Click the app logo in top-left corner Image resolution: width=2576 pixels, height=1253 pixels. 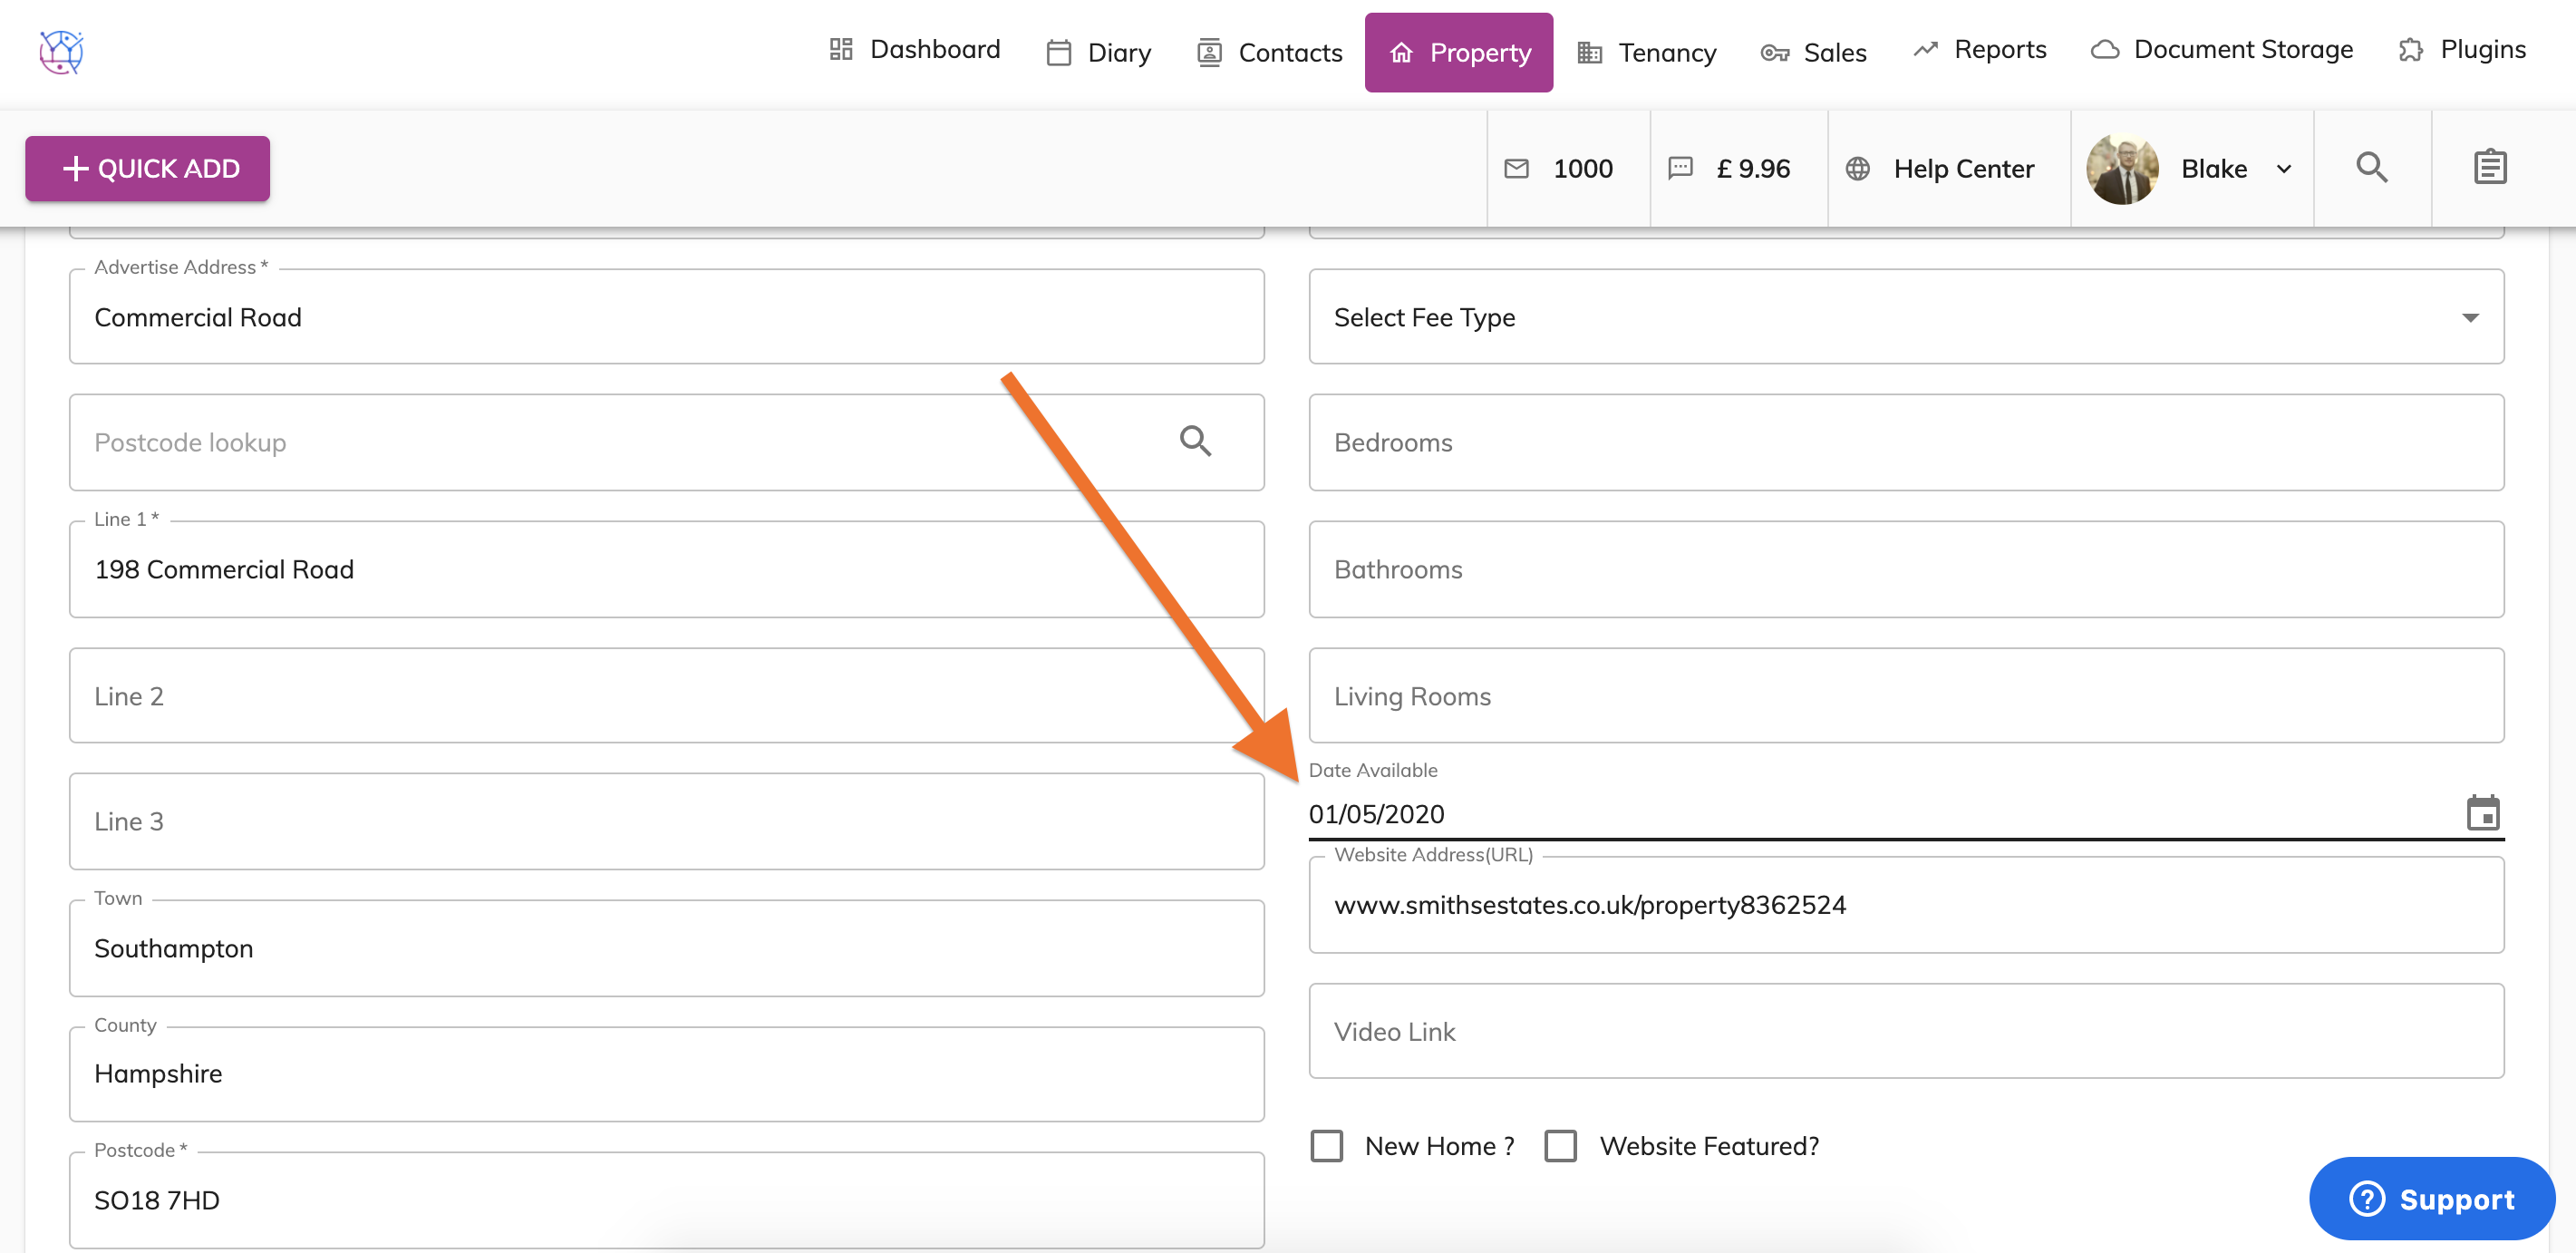(61, 51)
